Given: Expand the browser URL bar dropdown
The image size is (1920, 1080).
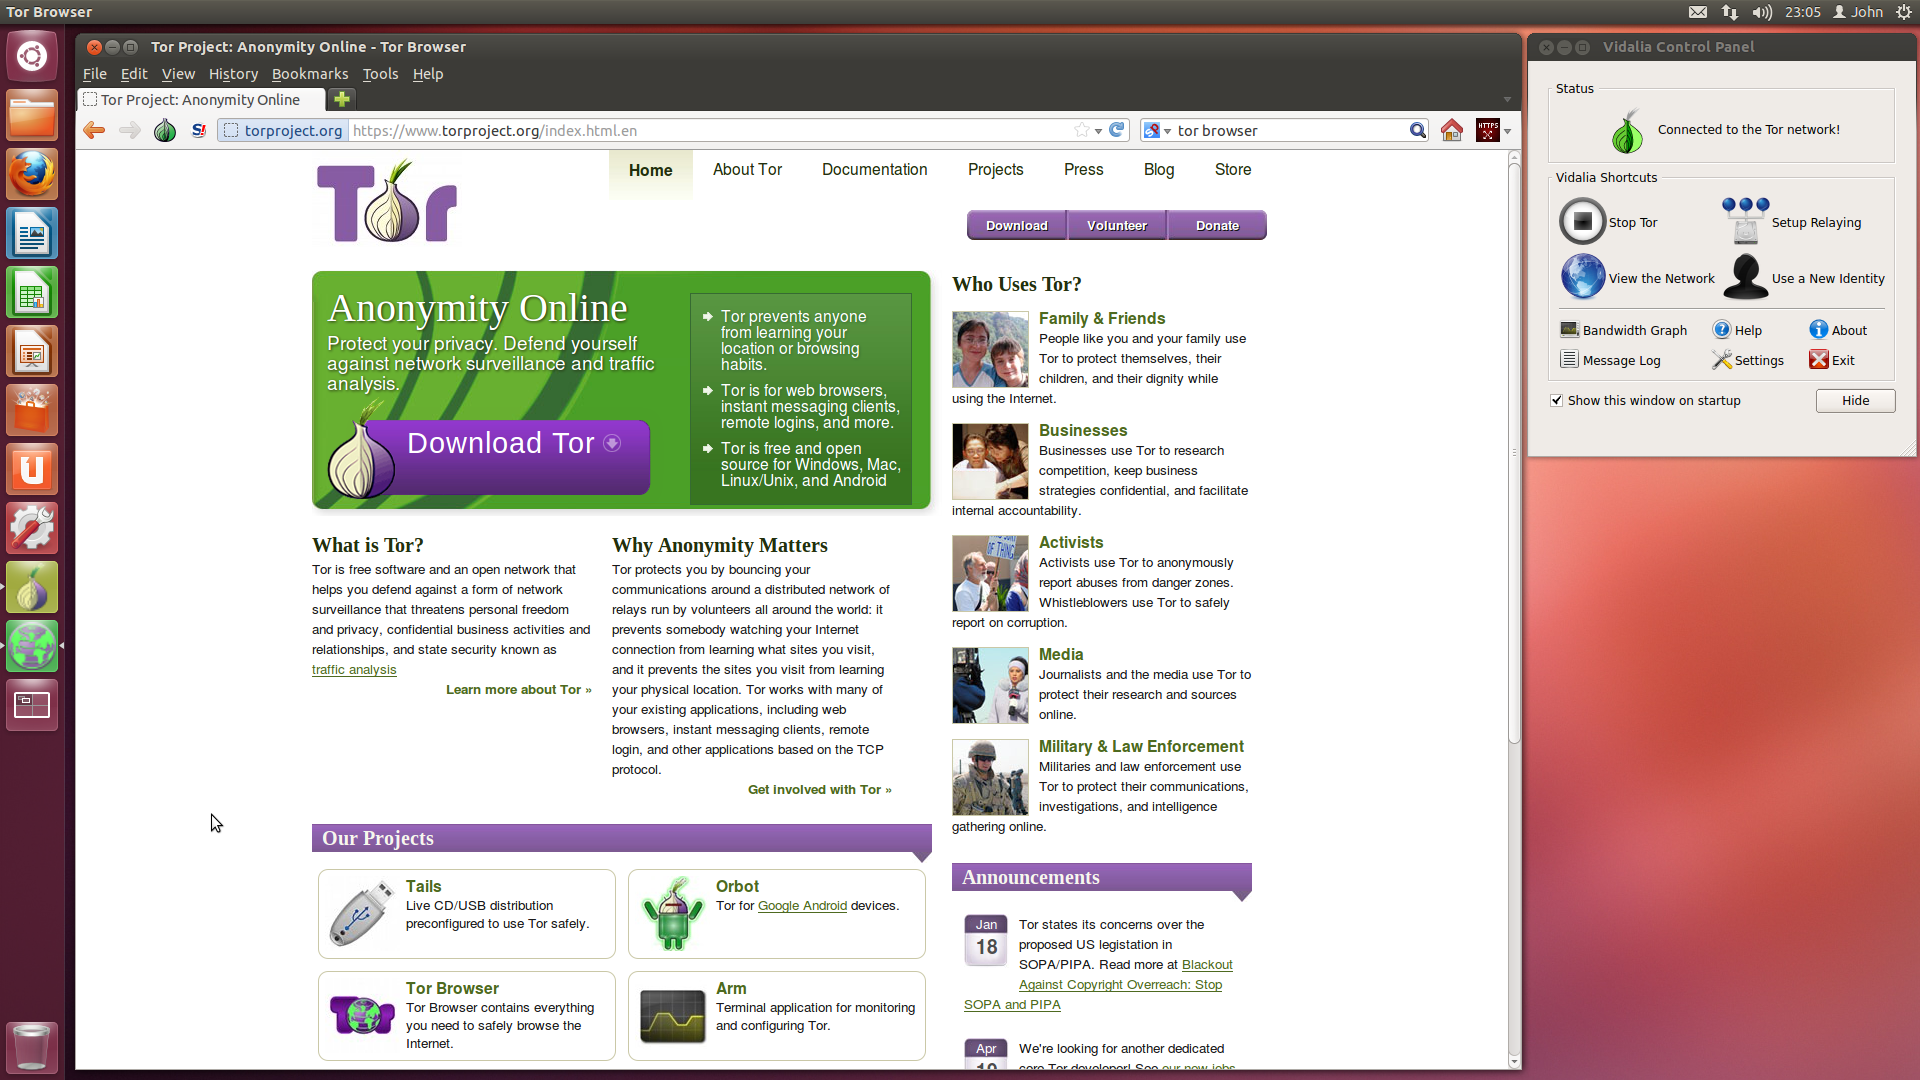Looking at the screenshot, I should (x=1097, y=131).
